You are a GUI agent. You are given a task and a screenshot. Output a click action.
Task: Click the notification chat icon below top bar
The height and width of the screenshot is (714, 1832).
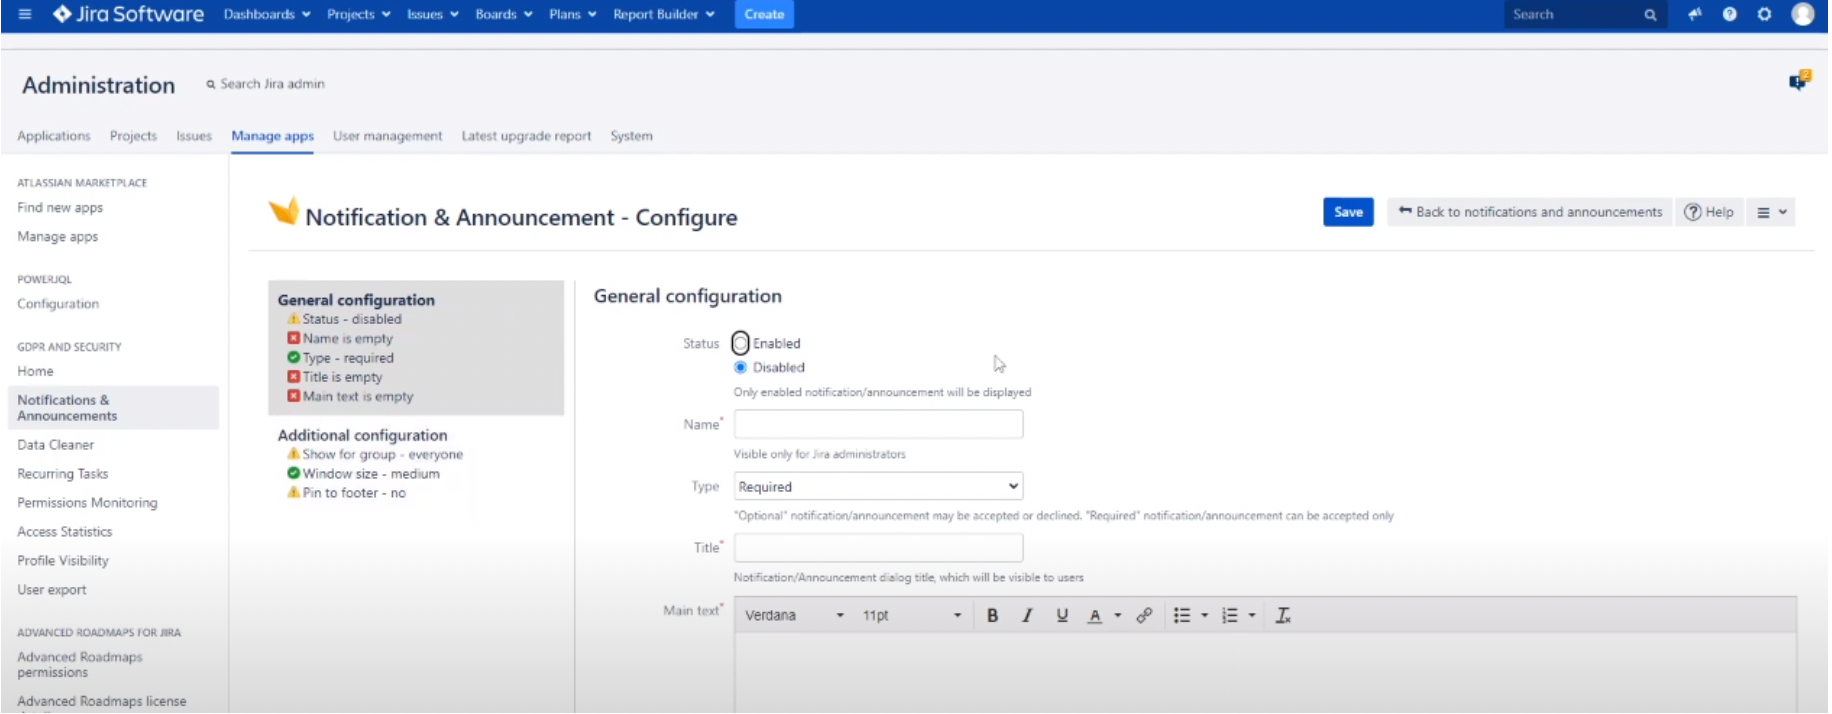(1800, 80)
